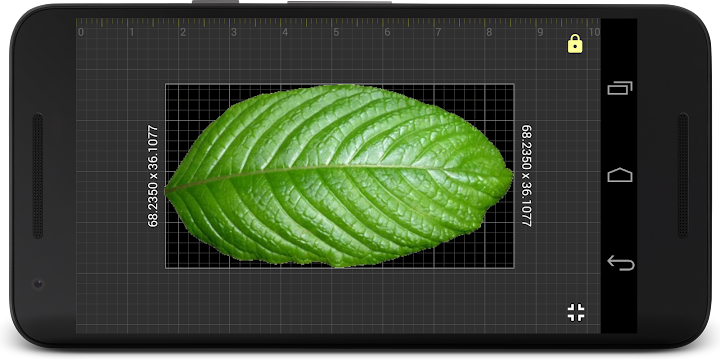Tap the Android back arrow
This screenshot has width=720, height=360.
click(x=620, y=263)
